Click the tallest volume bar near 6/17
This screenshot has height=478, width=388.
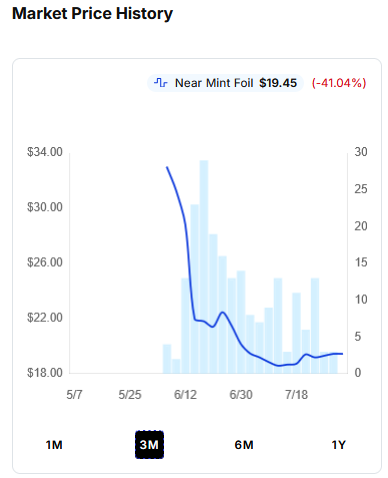[204, 267]
